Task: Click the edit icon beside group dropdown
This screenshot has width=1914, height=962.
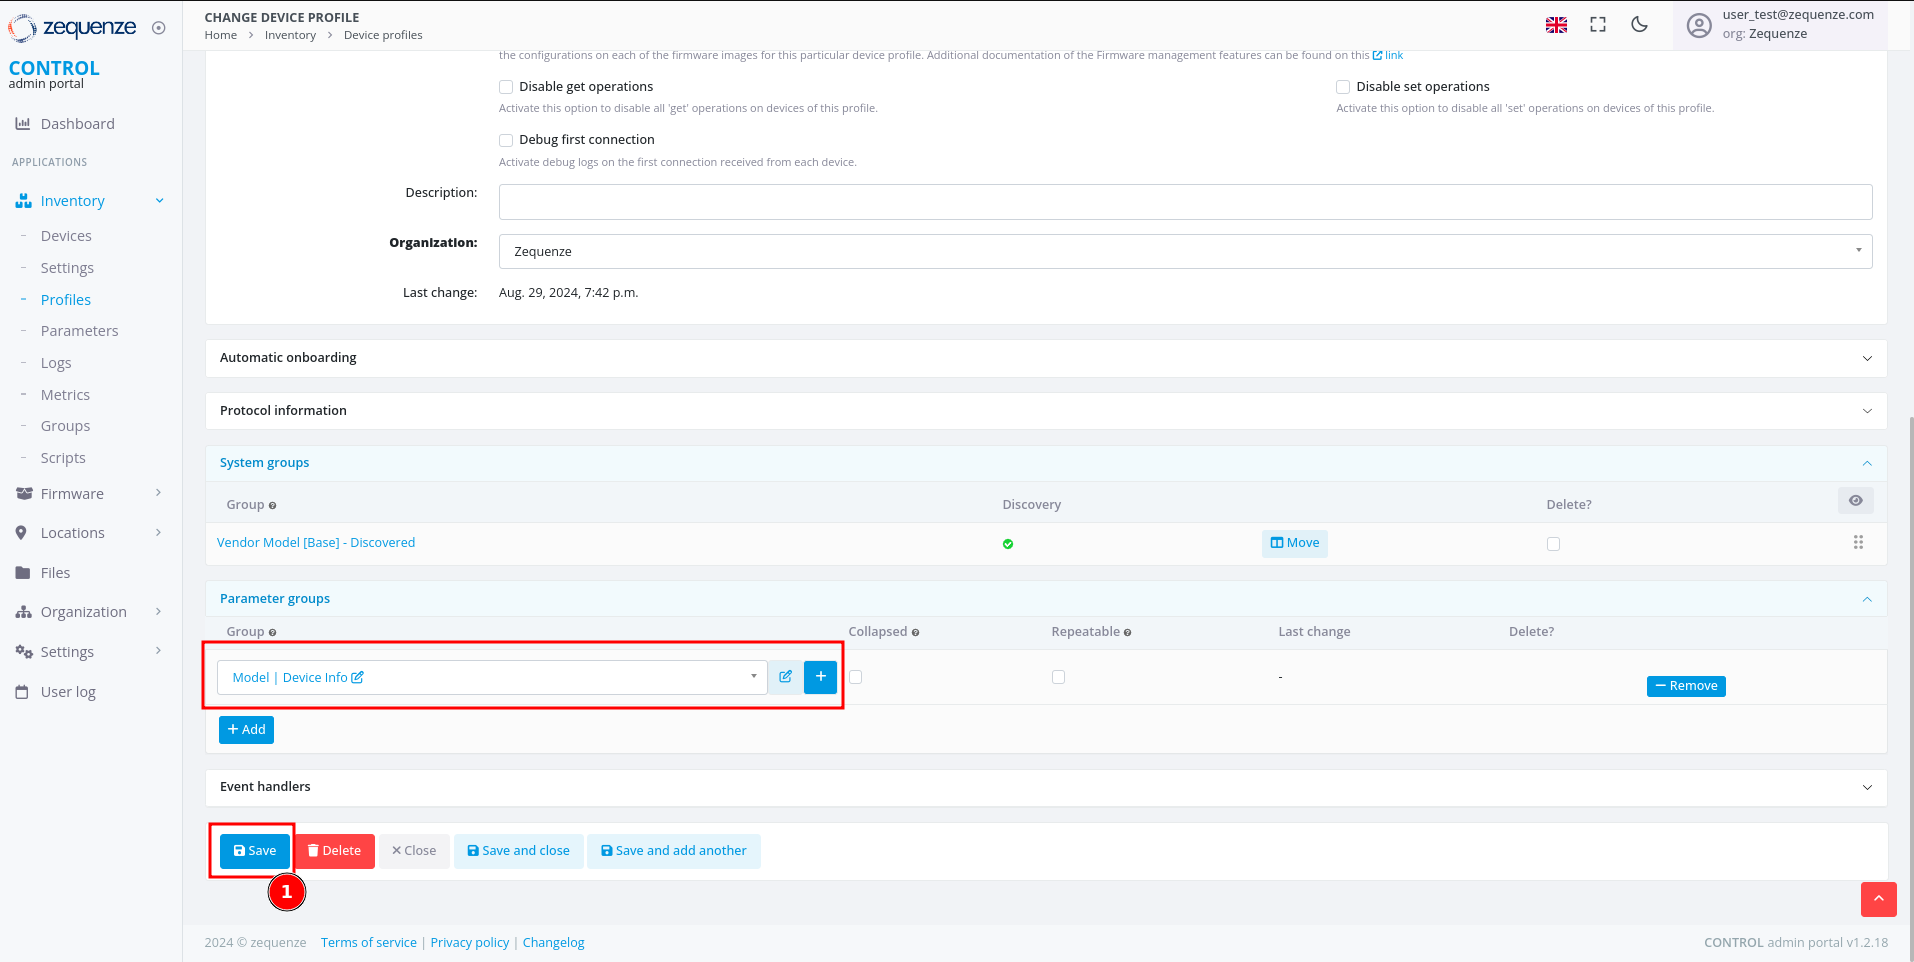Action: tap(786, 677)
